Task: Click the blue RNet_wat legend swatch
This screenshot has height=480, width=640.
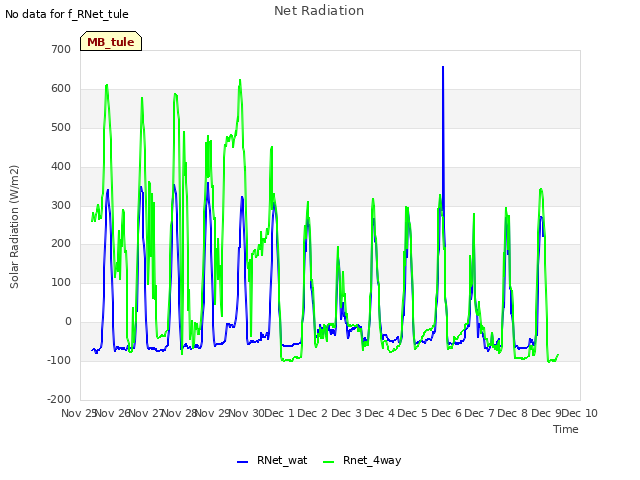Action: coord(242,462)
